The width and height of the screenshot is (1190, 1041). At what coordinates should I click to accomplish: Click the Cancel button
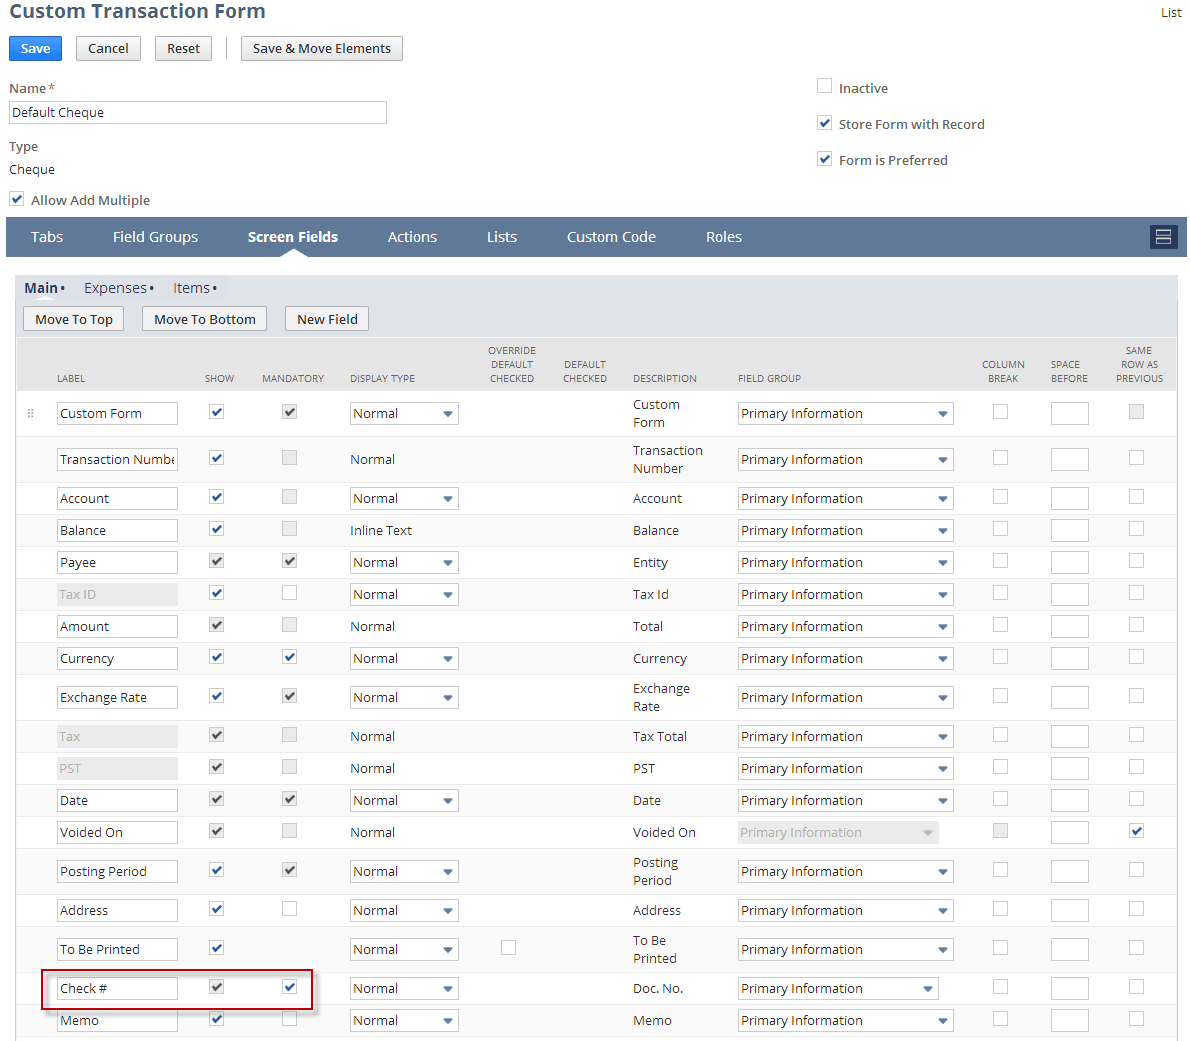[108, 49]
